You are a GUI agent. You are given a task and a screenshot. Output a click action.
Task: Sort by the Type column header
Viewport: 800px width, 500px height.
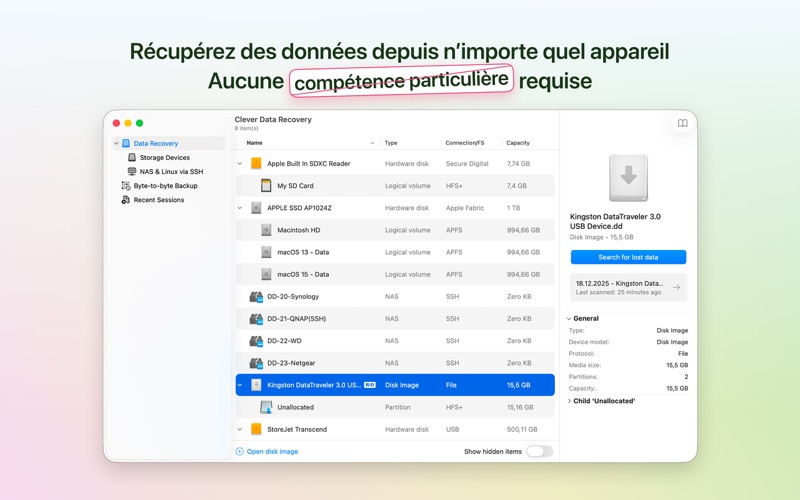pos(391,143)
